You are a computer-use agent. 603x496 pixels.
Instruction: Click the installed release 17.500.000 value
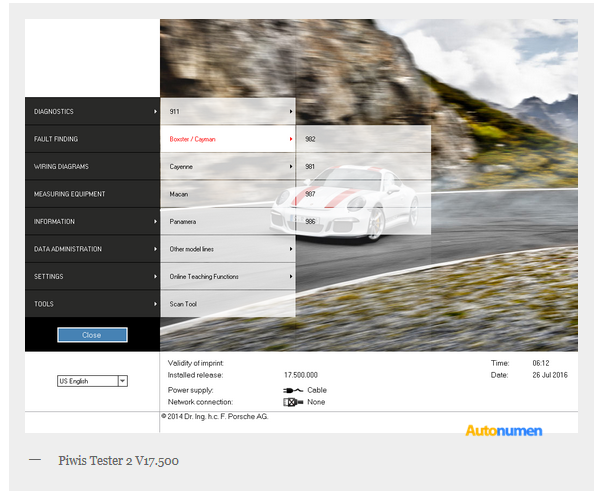click(301, 375)
